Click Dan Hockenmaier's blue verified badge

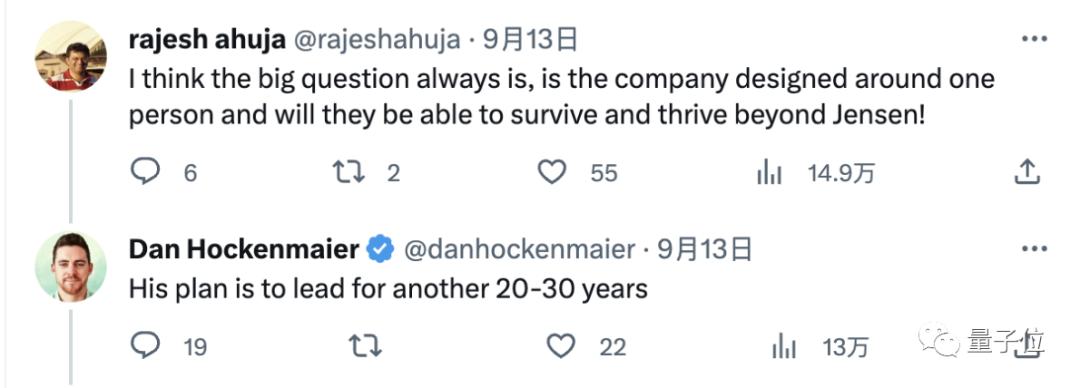point(380,249)
